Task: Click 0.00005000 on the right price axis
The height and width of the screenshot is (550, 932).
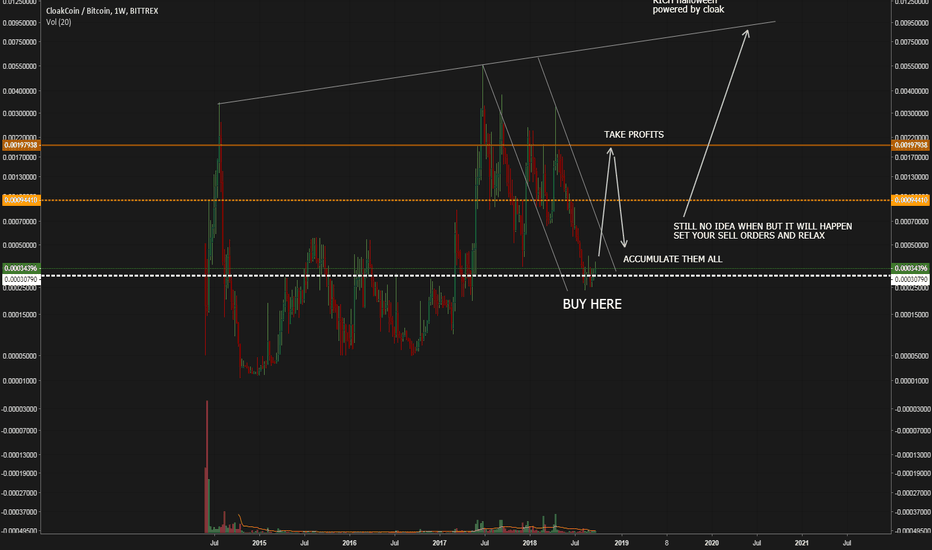Action: click(x=911, y=356)
